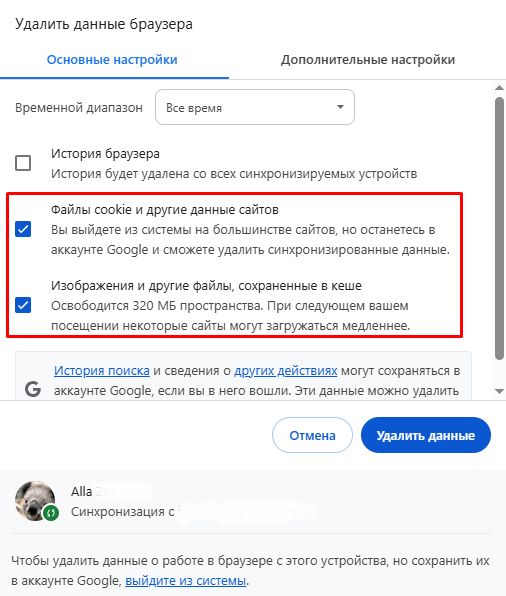Switch to Основные настройки tab
506x596 pixels.
pyautogui.click(x=112, y=60)
